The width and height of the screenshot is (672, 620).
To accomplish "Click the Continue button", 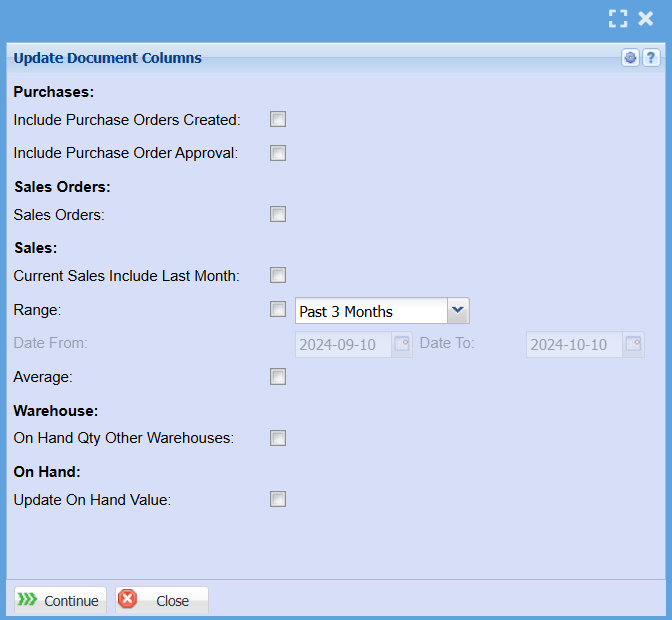I will click(x=60, y=600).
